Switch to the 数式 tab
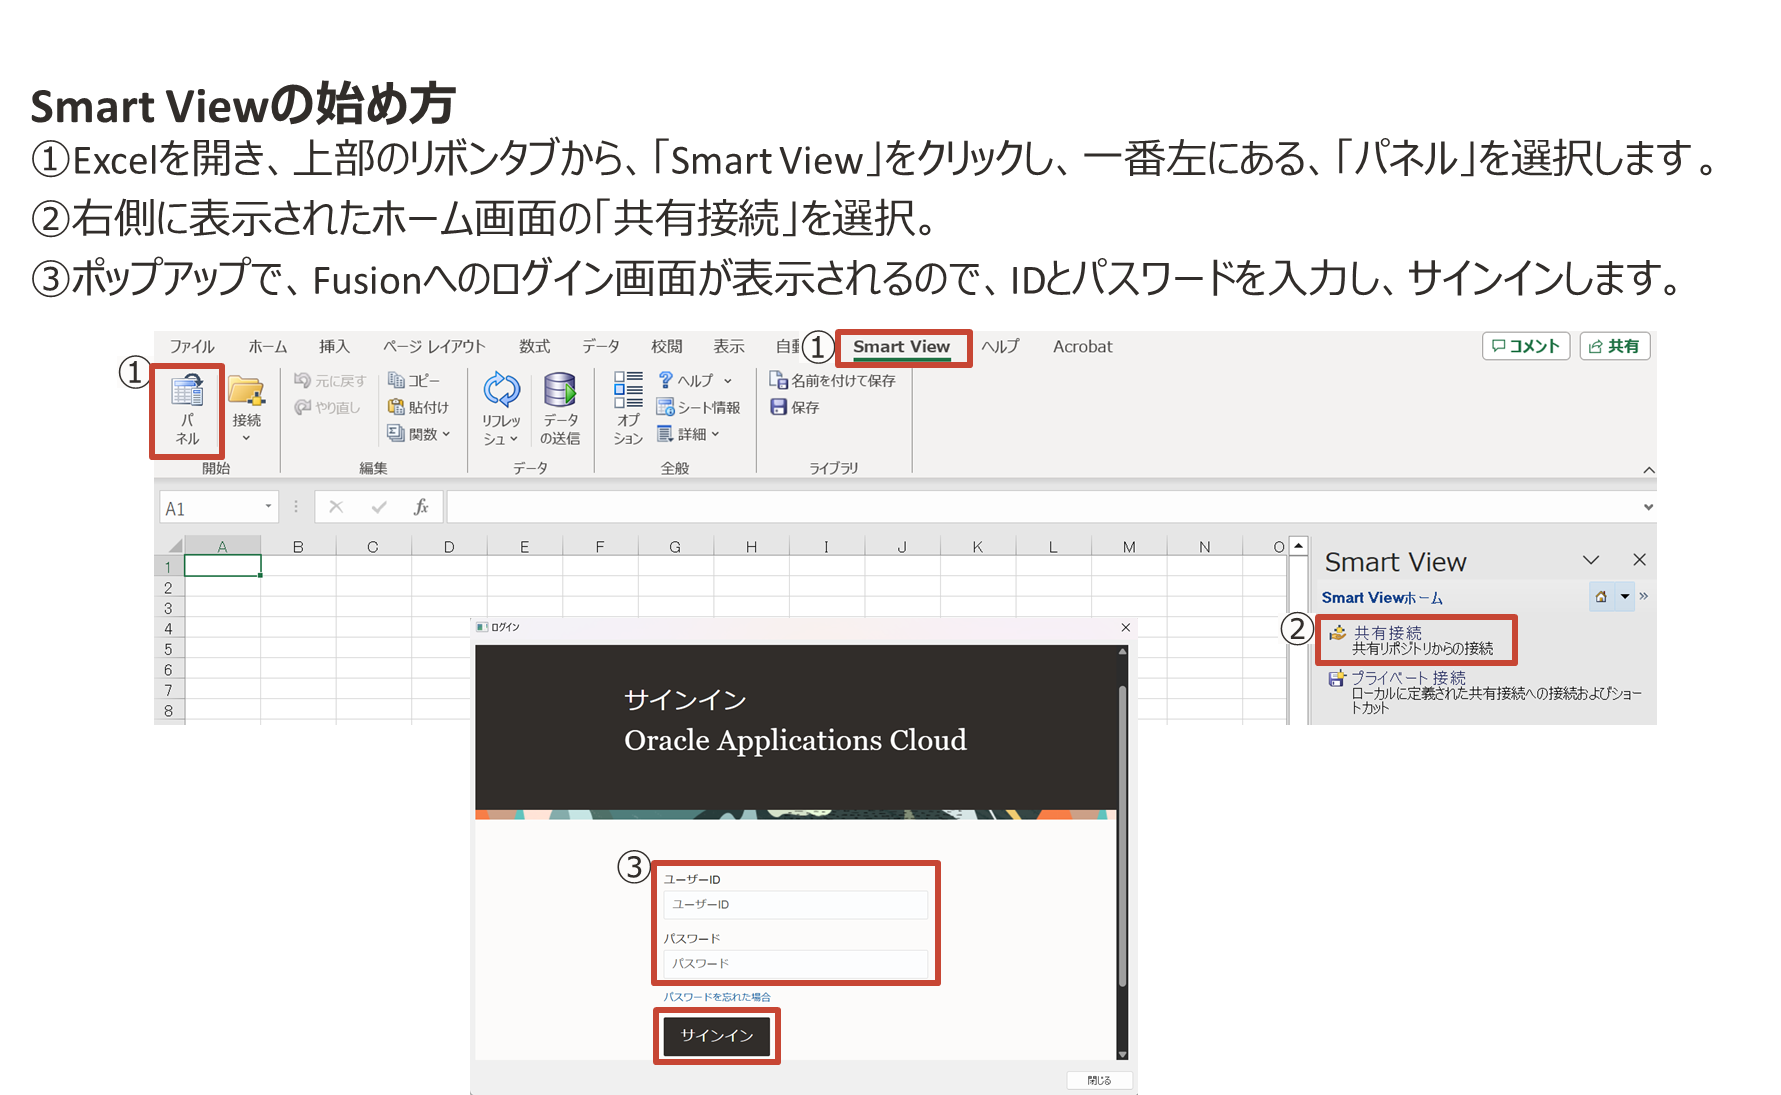The image size is (1781, 1095). coord(535,346)
